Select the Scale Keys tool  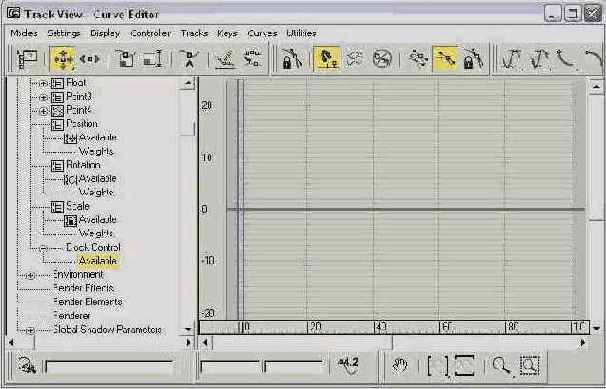click(x=125, y=59)
